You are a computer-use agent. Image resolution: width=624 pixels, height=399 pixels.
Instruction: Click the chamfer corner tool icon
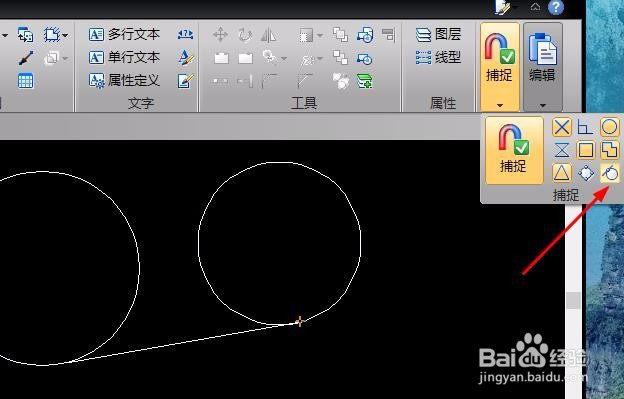(x=305, y=81)
